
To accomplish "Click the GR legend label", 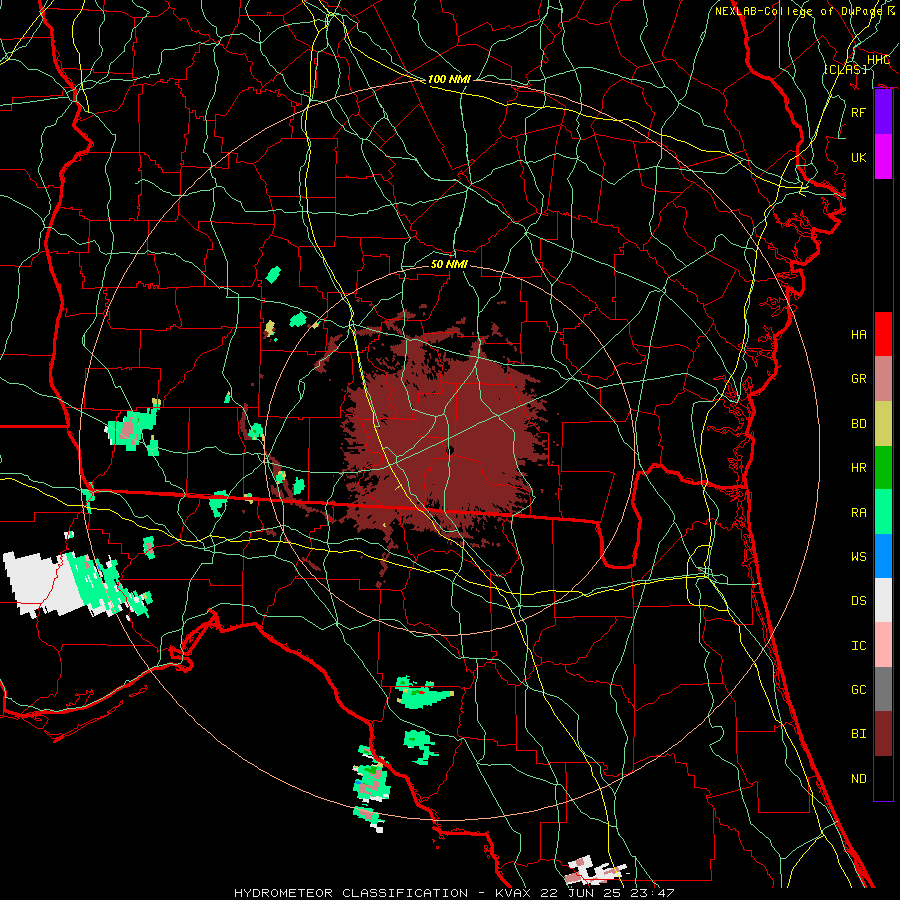I will point(858,379).
